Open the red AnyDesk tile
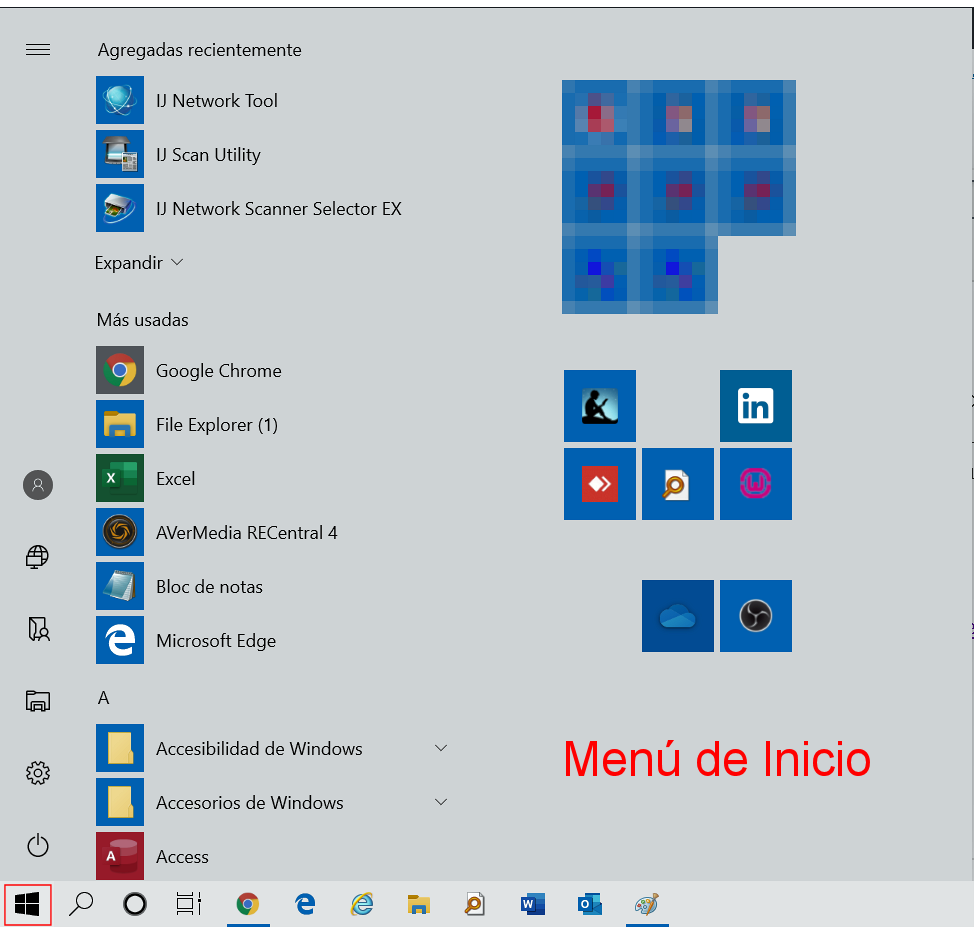The image size is (980, 929). point(600,484)
